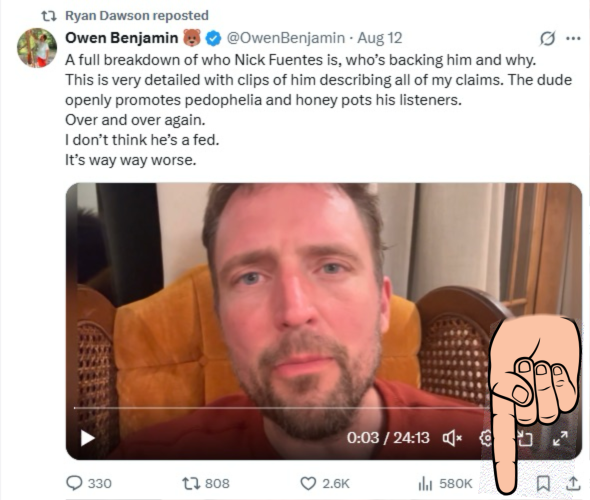View post analytics bar-chart icon

pos(425,483)
